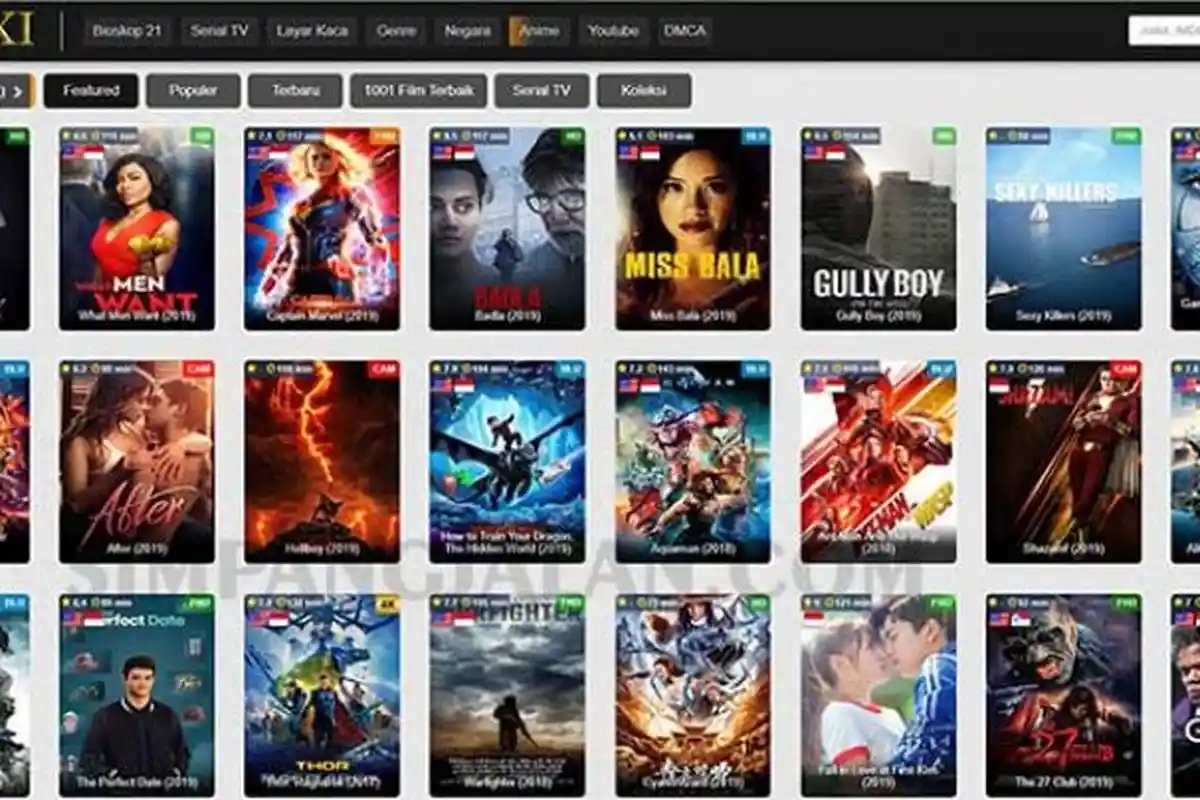The width and height of the screenshot is (1200, 800).
Task: Enable the Populer filter
Action: [191, 91]
